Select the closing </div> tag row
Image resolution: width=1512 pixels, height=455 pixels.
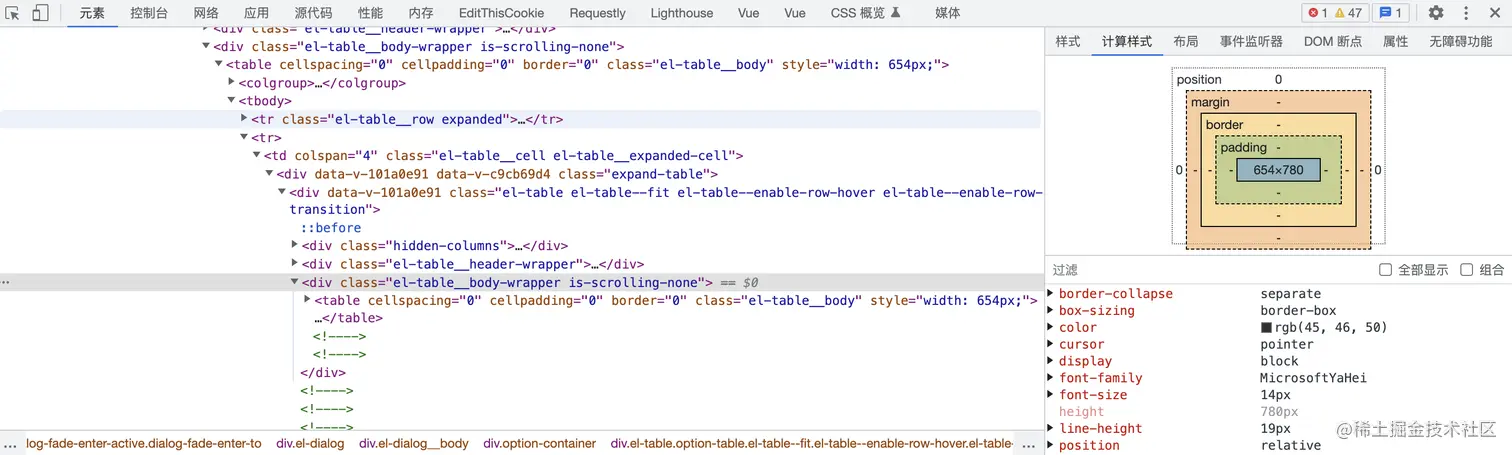(x=322, y=373)
